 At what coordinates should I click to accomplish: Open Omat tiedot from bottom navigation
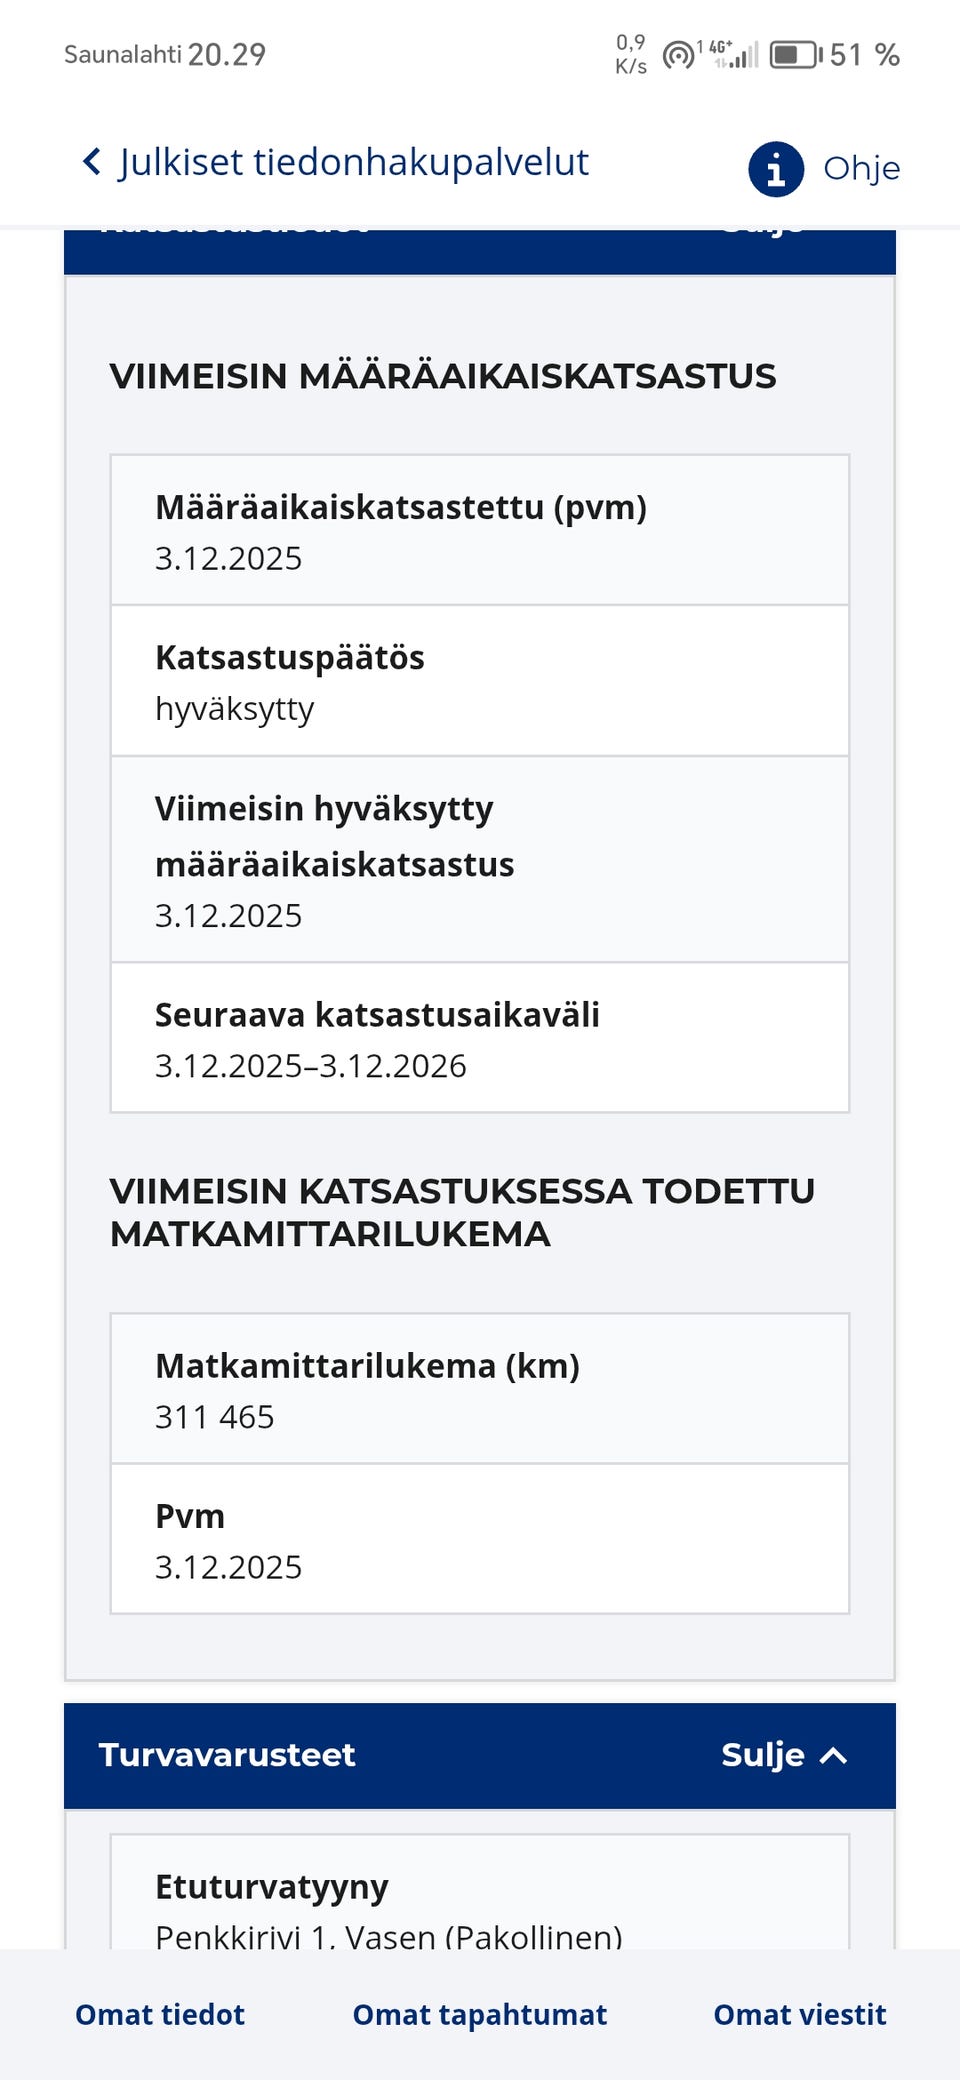coord(158,2014)
